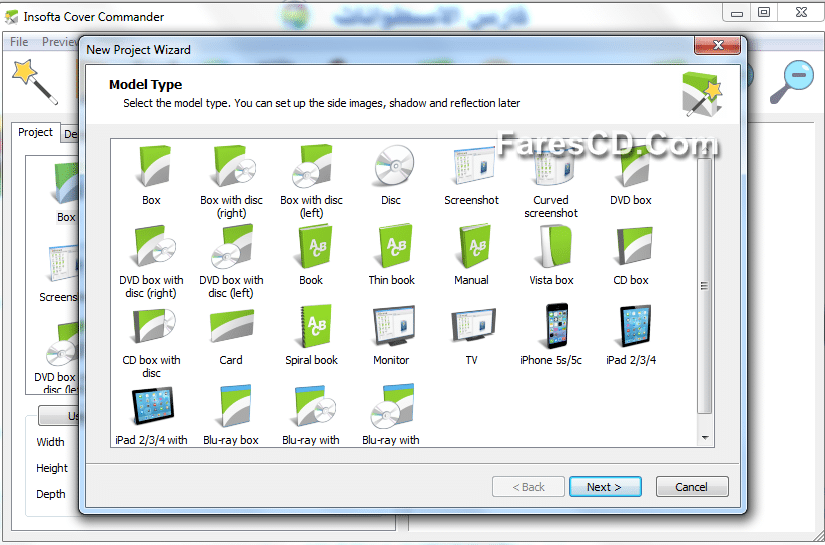The height and width of the screenshot is (545, 825).
Task: Select Blu-ray with disc on right
Action: (311, 416)
